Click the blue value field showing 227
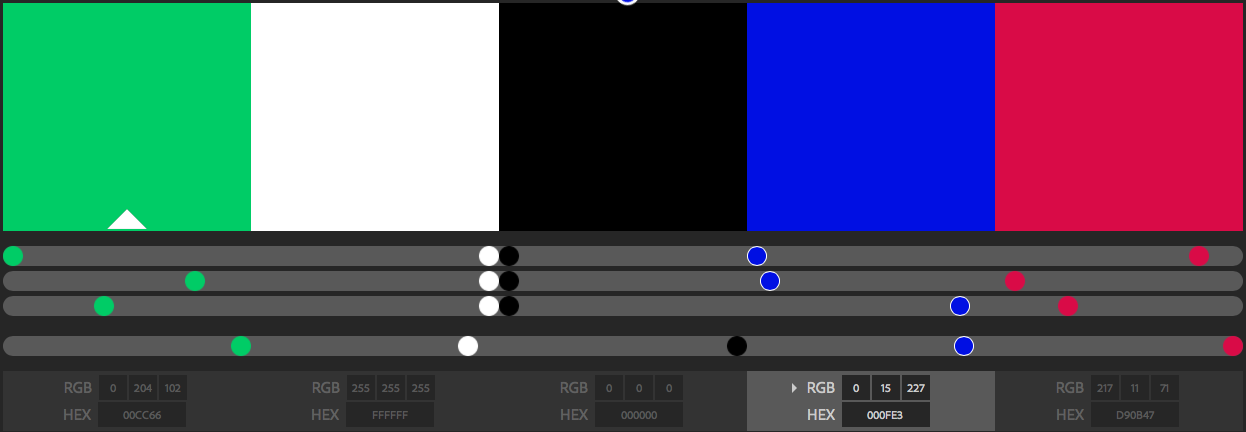Image resolution: width=1246 pixels, height=432 pixels. point(916,388)
